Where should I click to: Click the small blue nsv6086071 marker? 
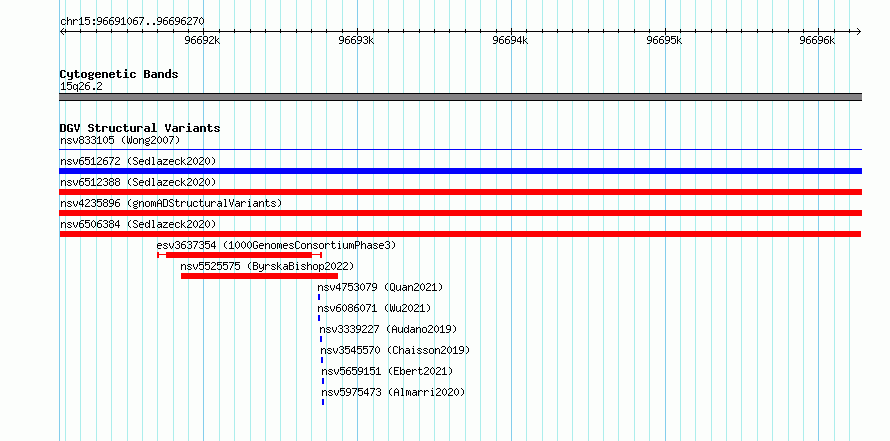pos(319,318)
